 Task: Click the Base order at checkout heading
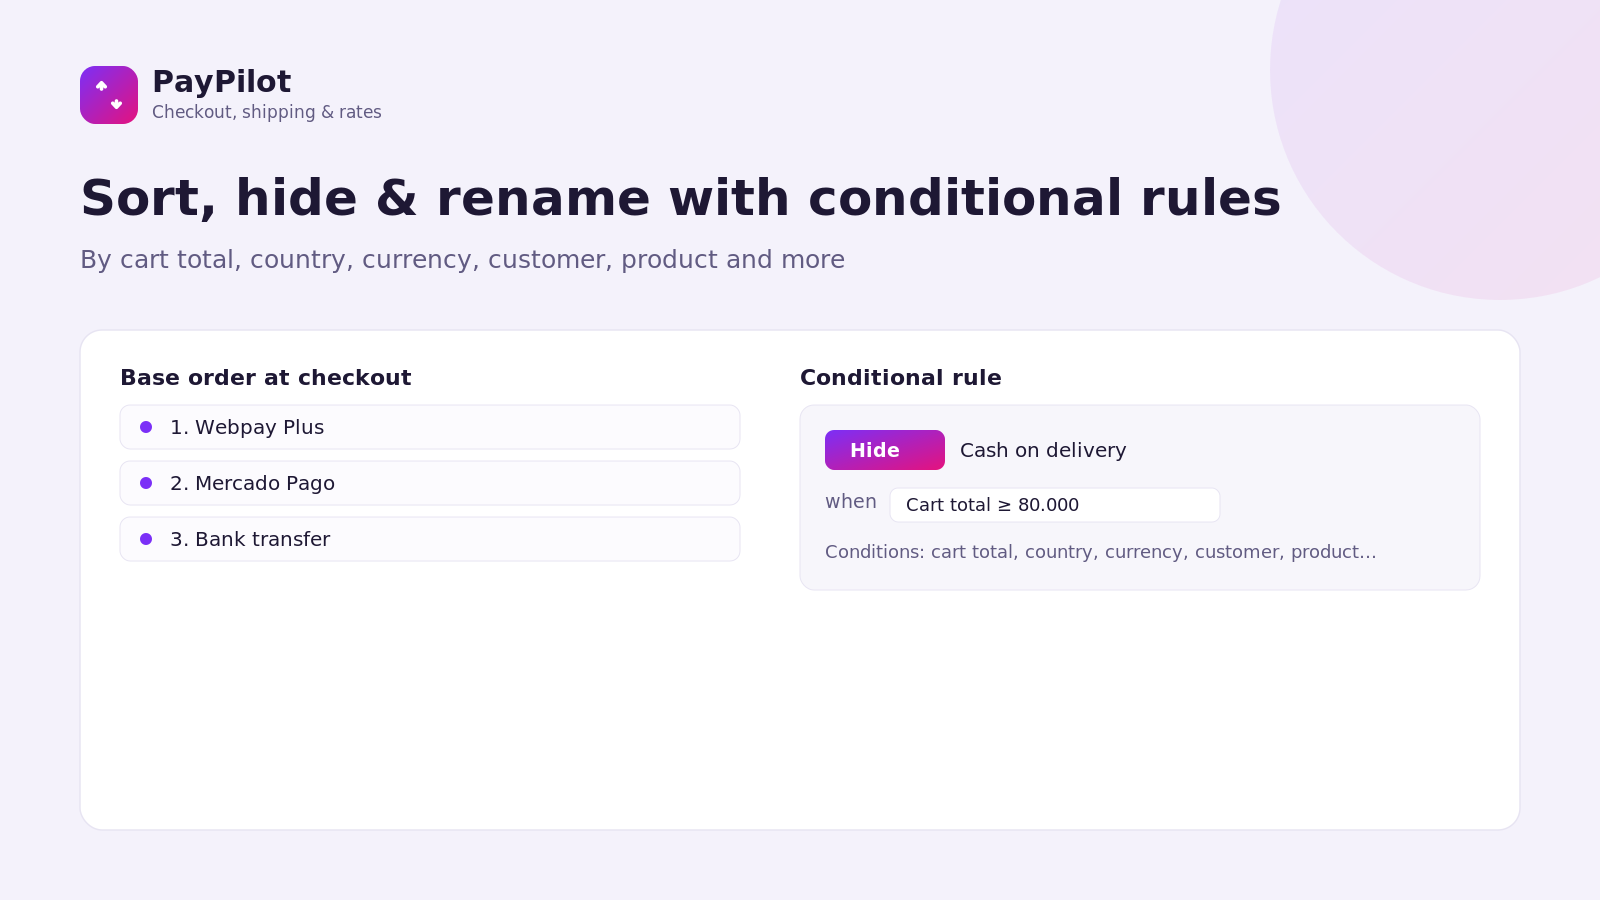266,378
